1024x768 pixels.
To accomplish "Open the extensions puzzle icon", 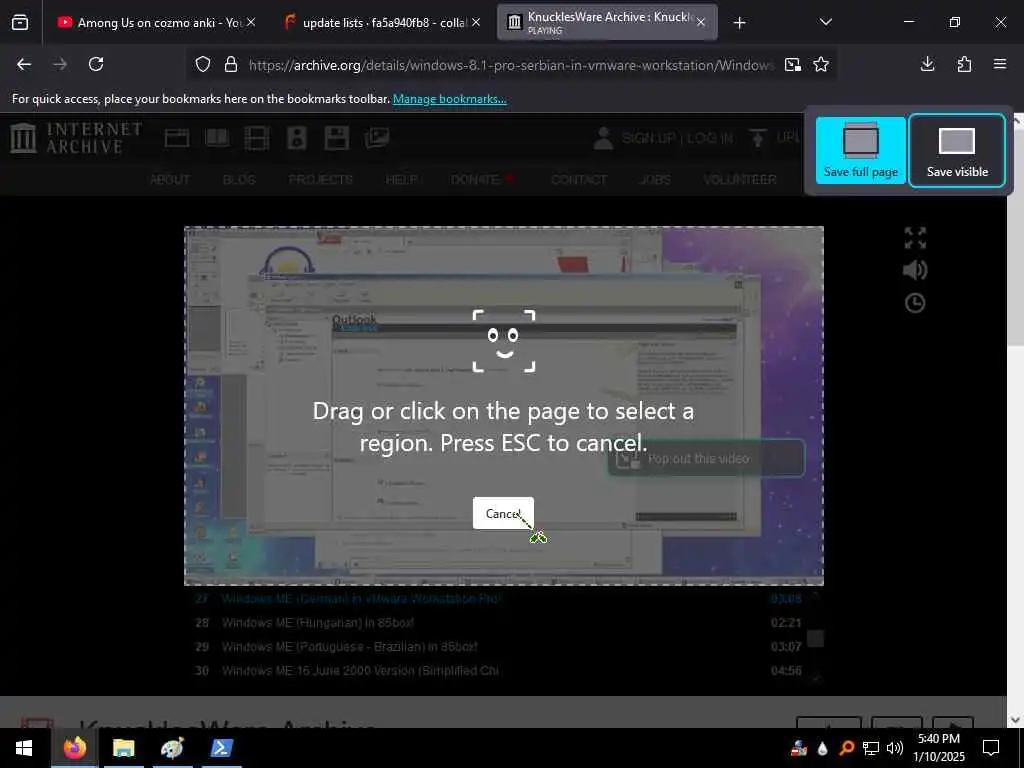I will (x=964, y=64).
